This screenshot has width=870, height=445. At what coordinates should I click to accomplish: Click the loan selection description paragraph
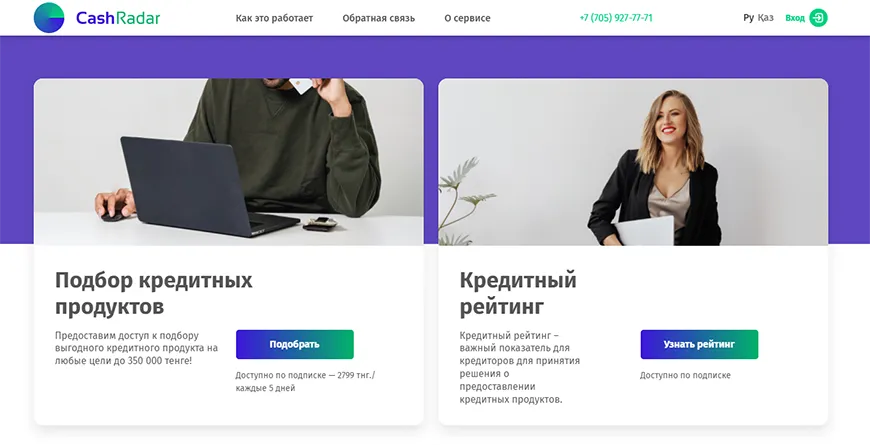[136, 348]
